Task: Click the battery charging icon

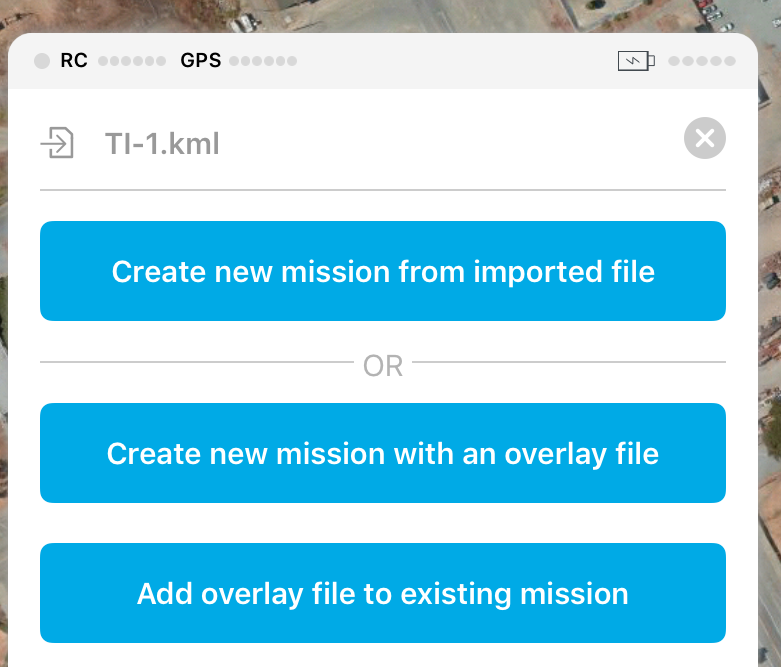Action: (x=636, y=61)
